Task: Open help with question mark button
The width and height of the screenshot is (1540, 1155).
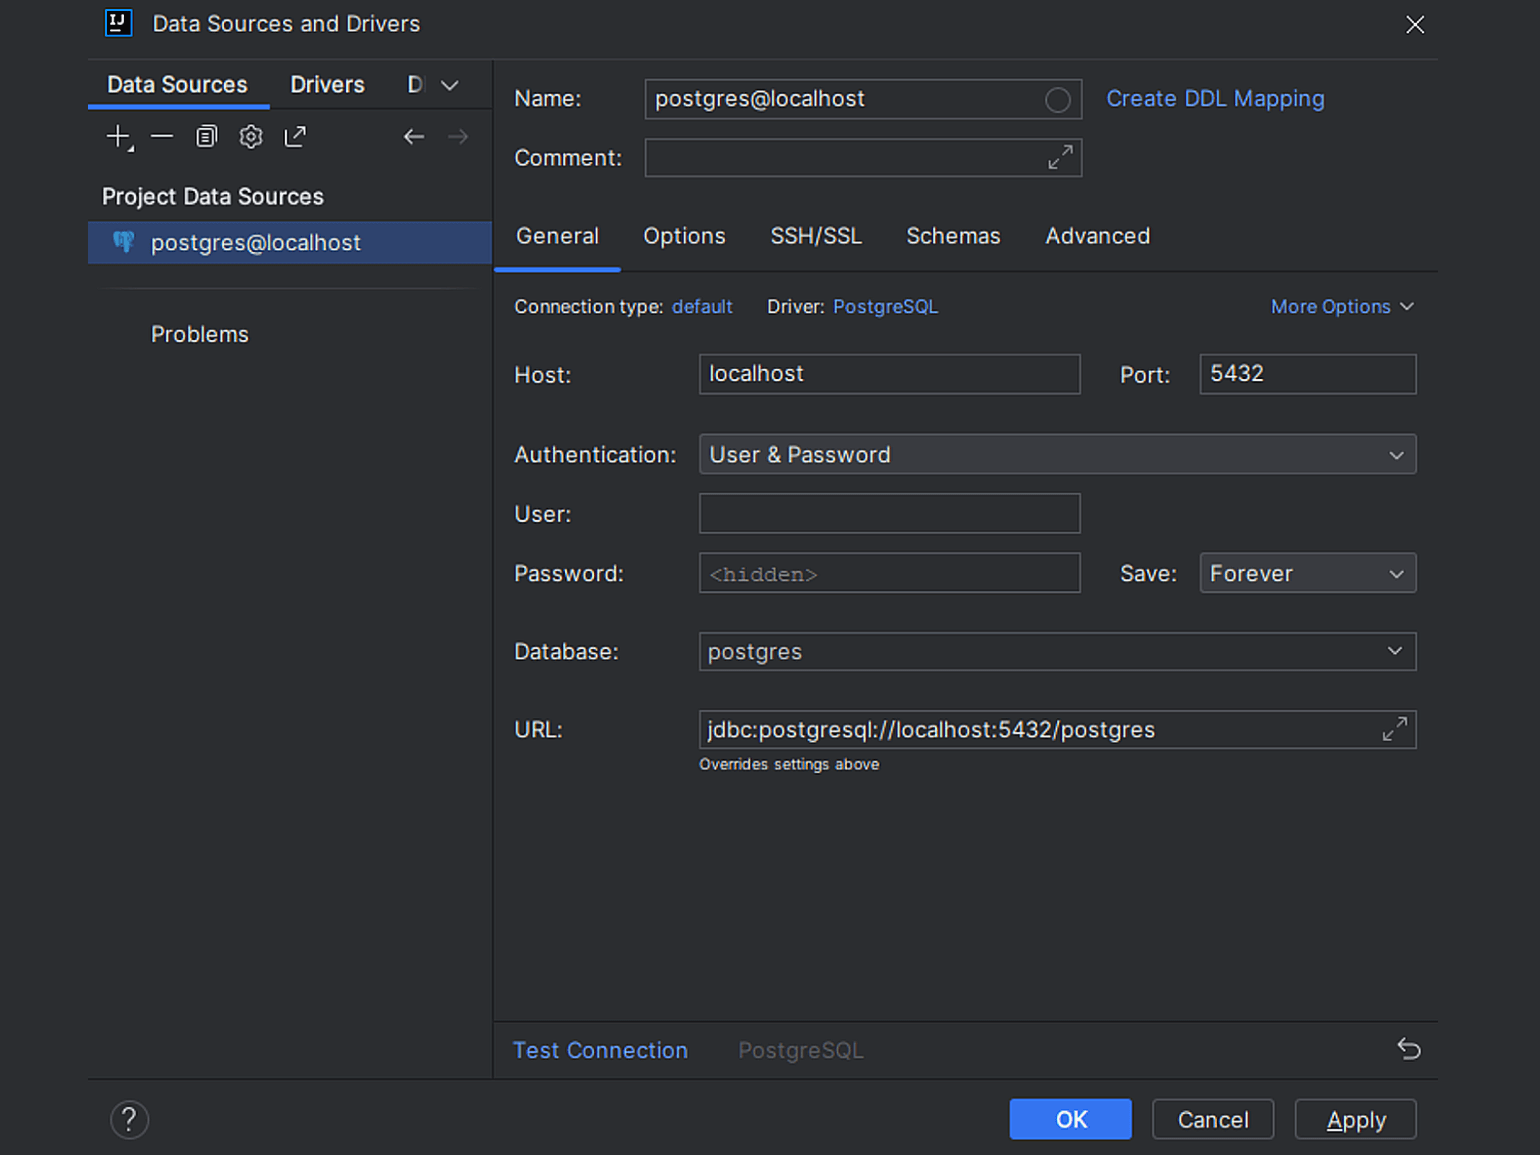Action: (129, 1120)
